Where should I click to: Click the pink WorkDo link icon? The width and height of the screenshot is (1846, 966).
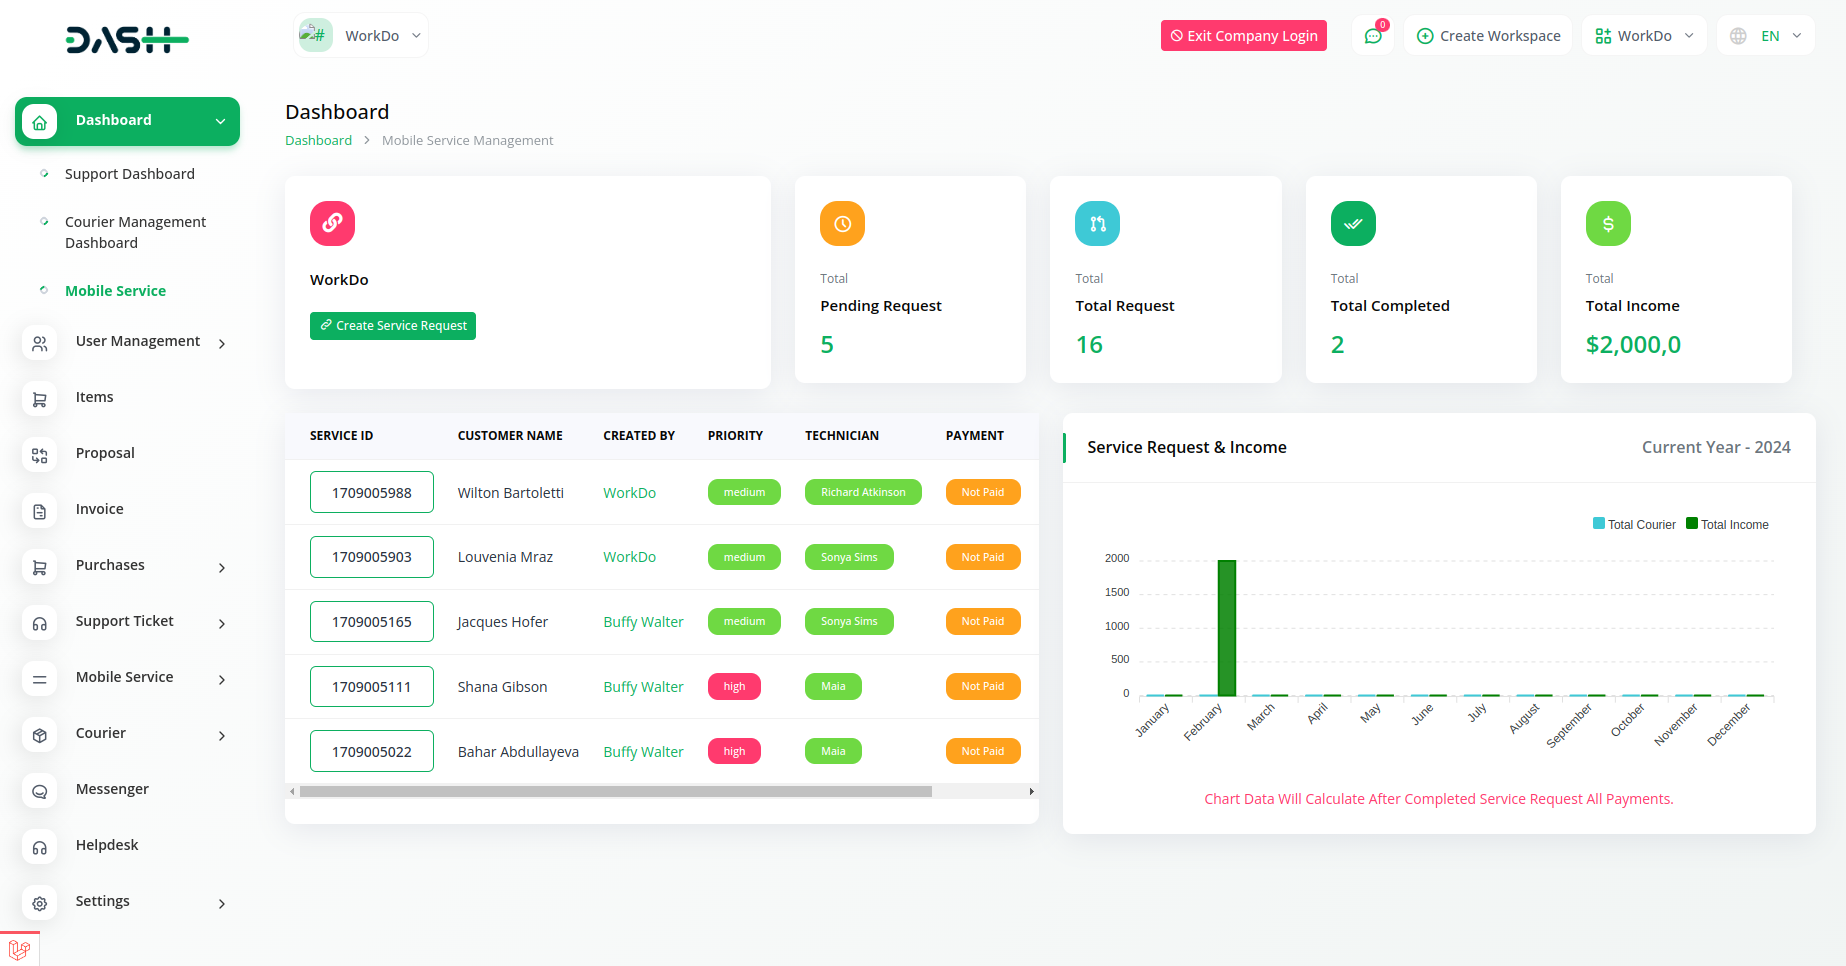point(332,223)
